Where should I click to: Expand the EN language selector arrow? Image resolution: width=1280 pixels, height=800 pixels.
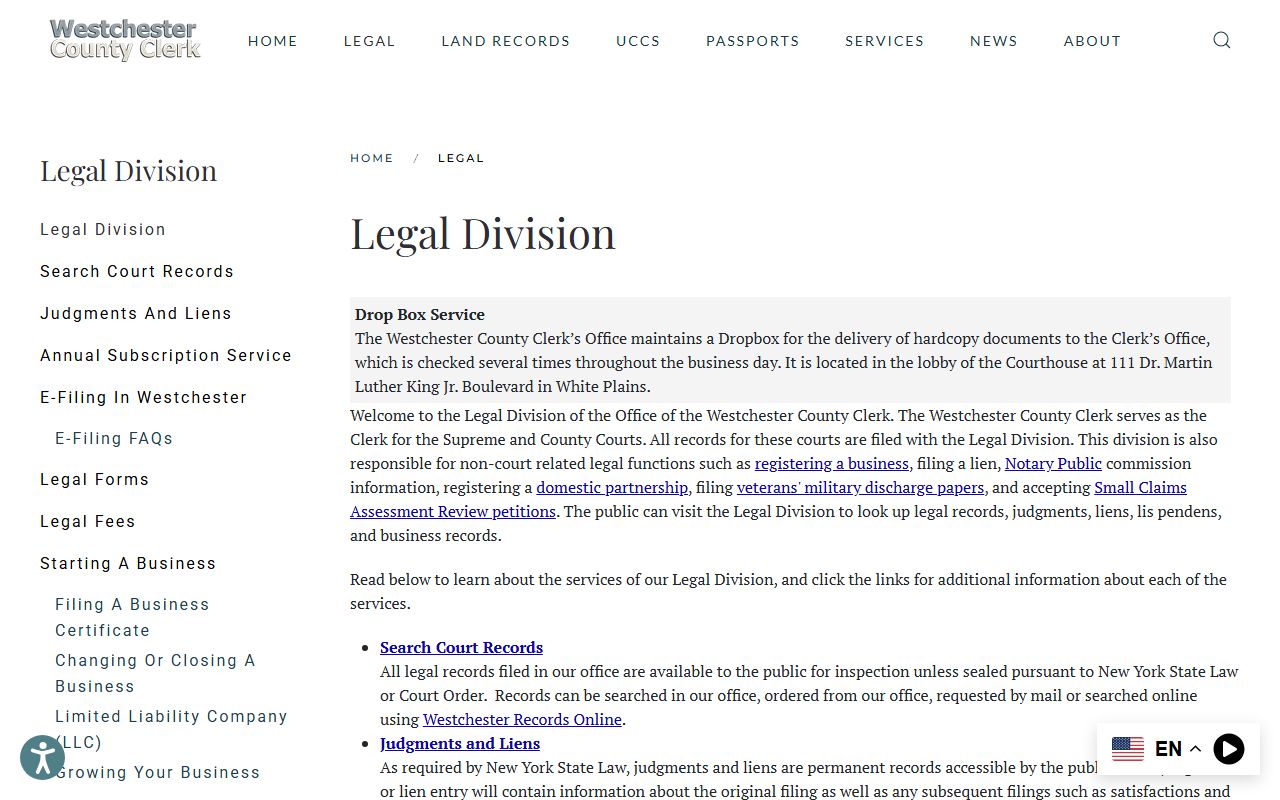pos(1195,749)
